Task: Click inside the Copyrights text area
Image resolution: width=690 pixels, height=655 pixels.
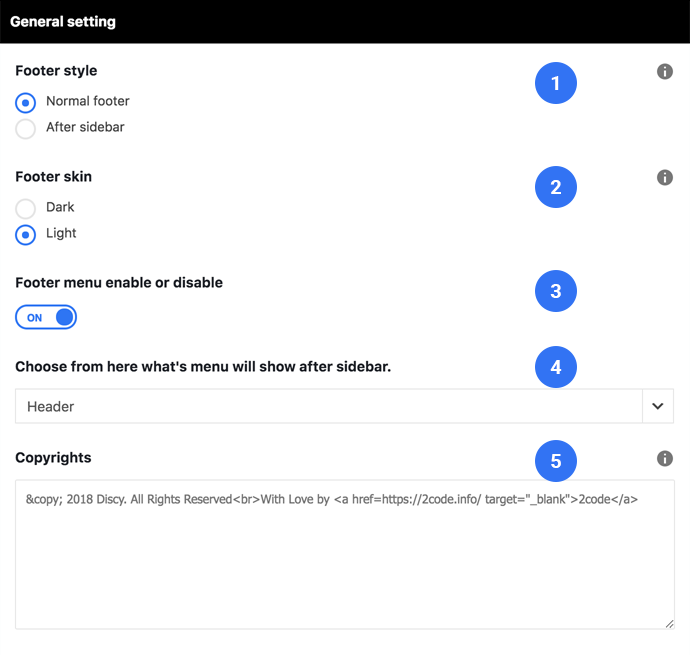Action: pyautogui.click(x=345, y=554)
